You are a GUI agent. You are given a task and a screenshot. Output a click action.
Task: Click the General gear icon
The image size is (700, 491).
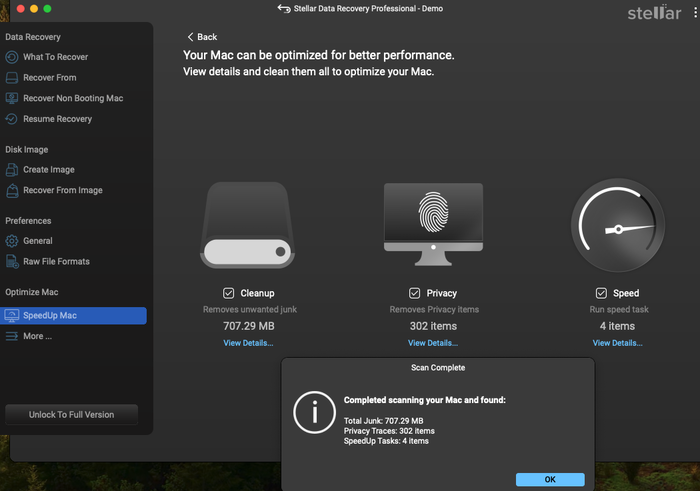click(12, 241)
